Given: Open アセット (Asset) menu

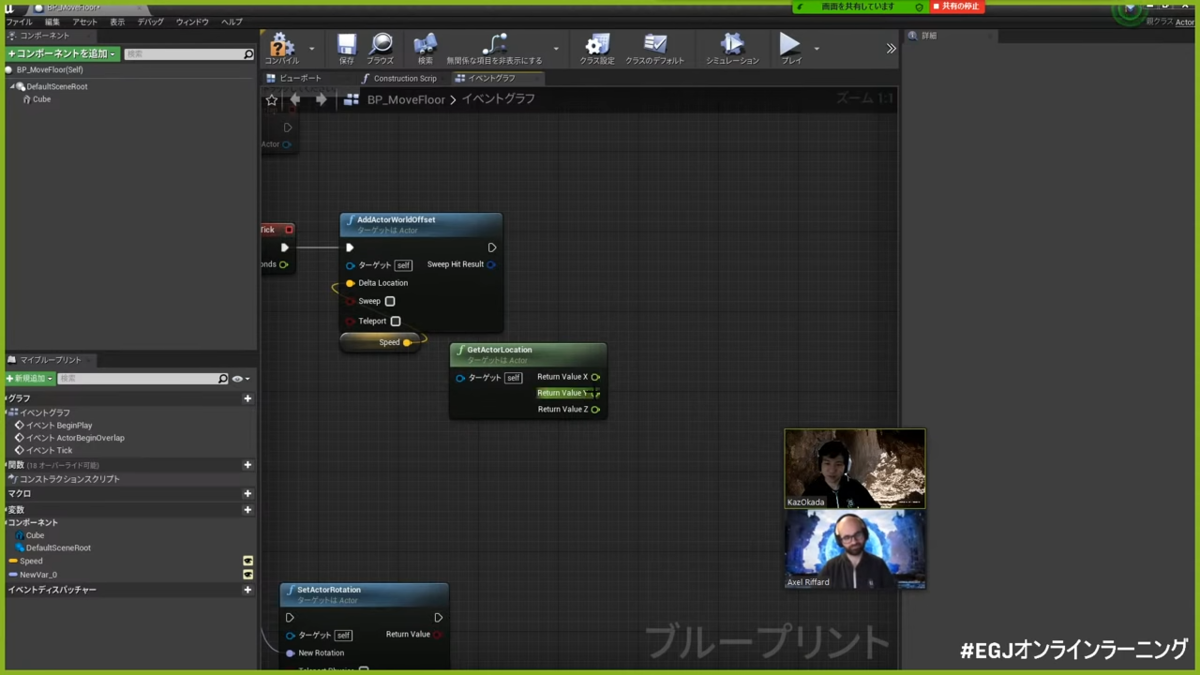Looking at the screenshot, I should 85,22.
